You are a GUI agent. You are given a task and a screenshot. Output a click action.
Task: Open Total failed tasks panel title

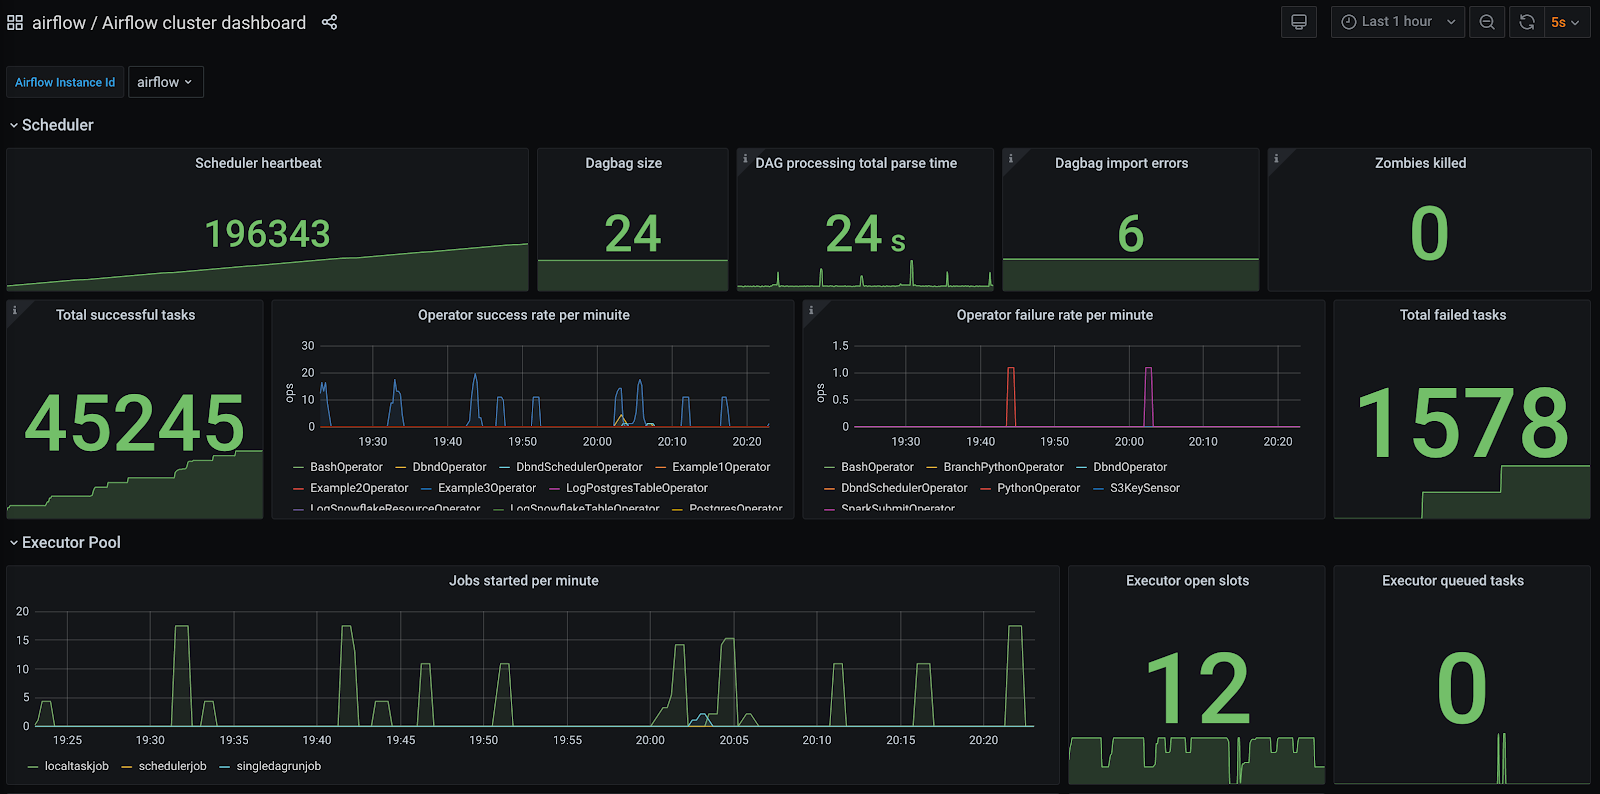(x=1453, y=315)
